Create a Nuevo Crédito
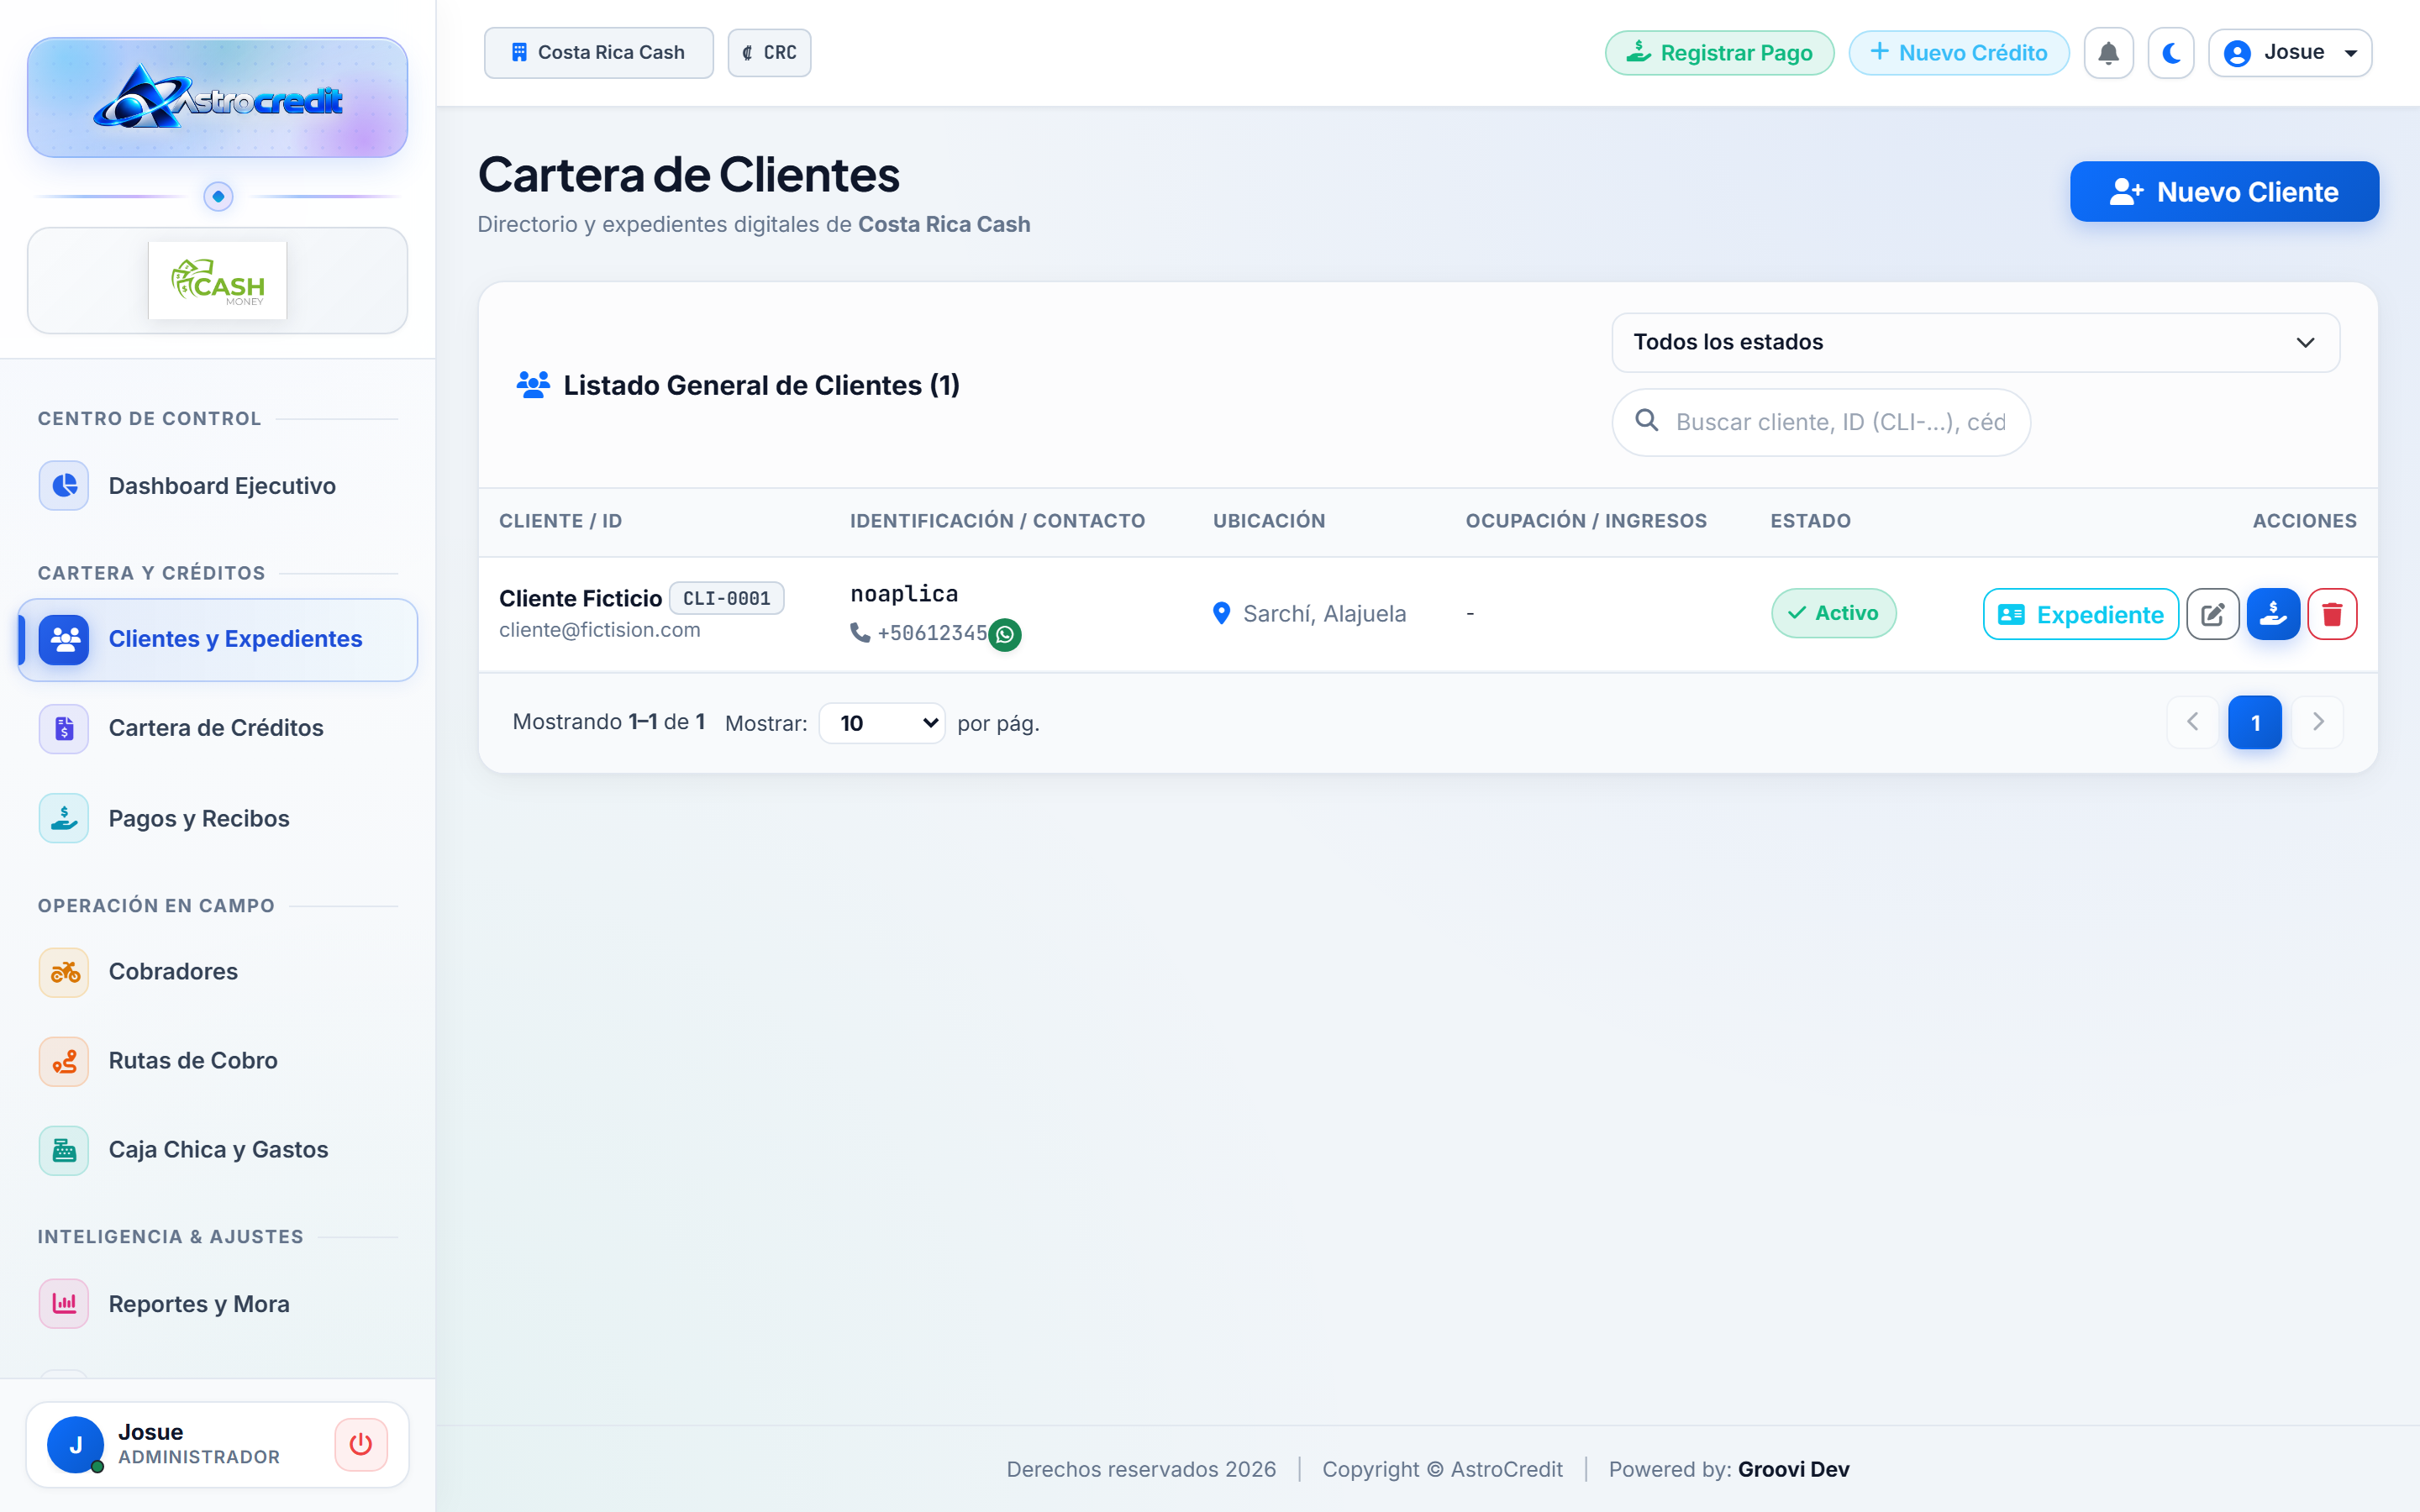The height and width of the screenshot is (1512, 2420). 1958,53
